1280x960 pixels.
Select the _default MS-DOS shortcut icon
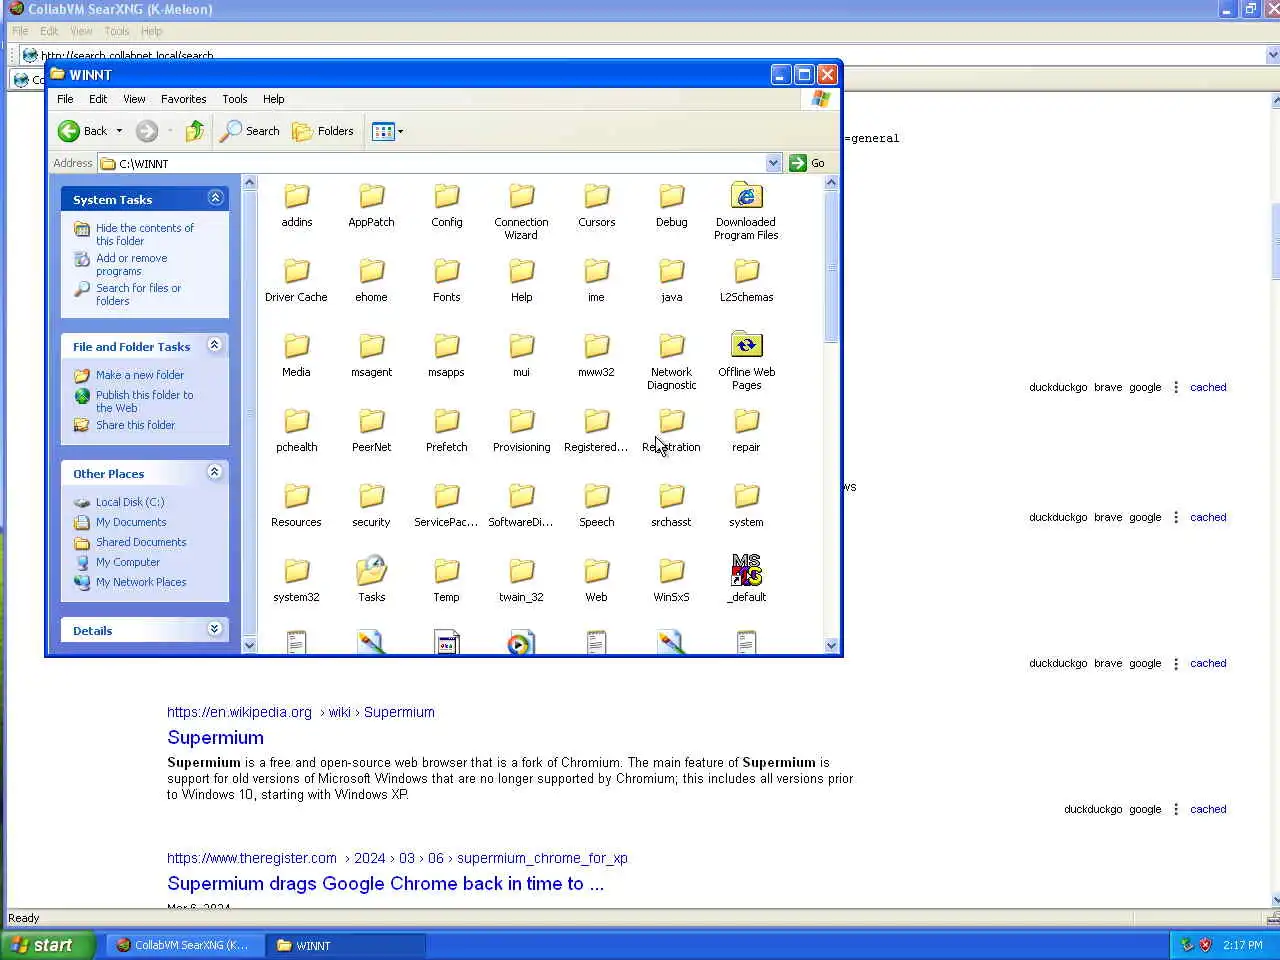click(746, 570)
